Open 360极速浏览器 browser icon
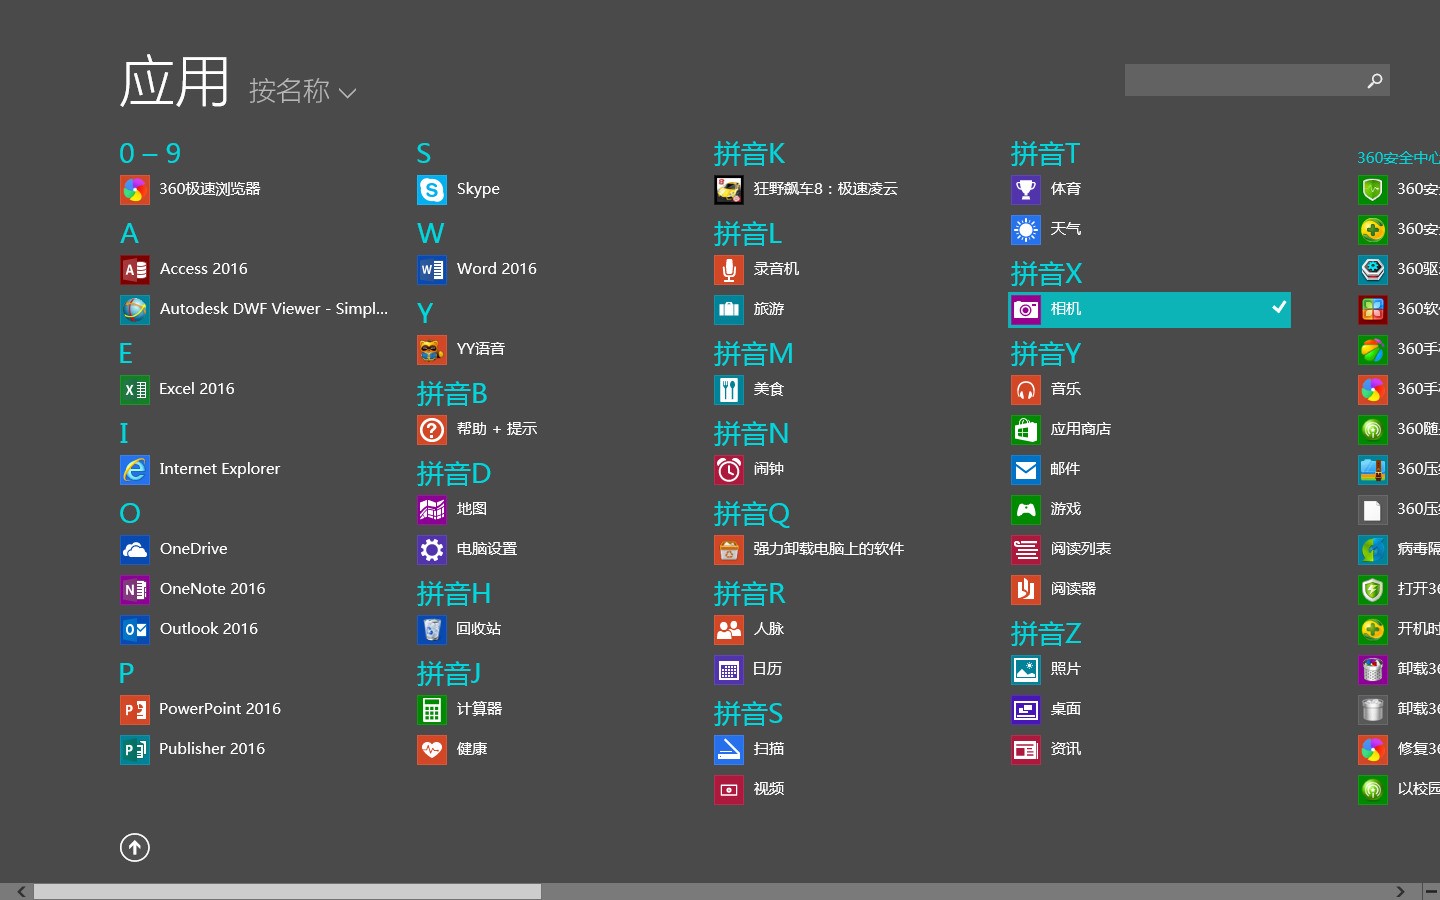 pos(135,189)
